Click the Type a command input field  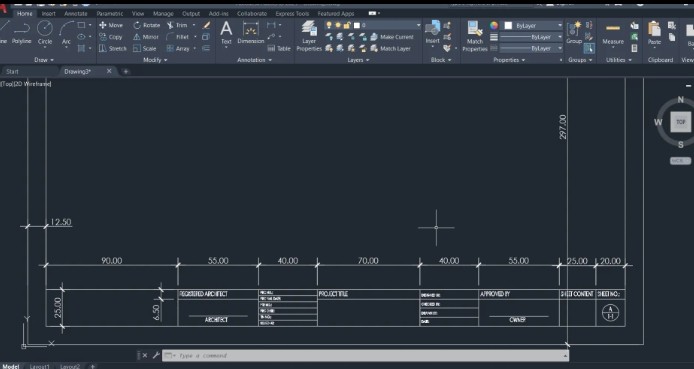click(x=365, y=355)
